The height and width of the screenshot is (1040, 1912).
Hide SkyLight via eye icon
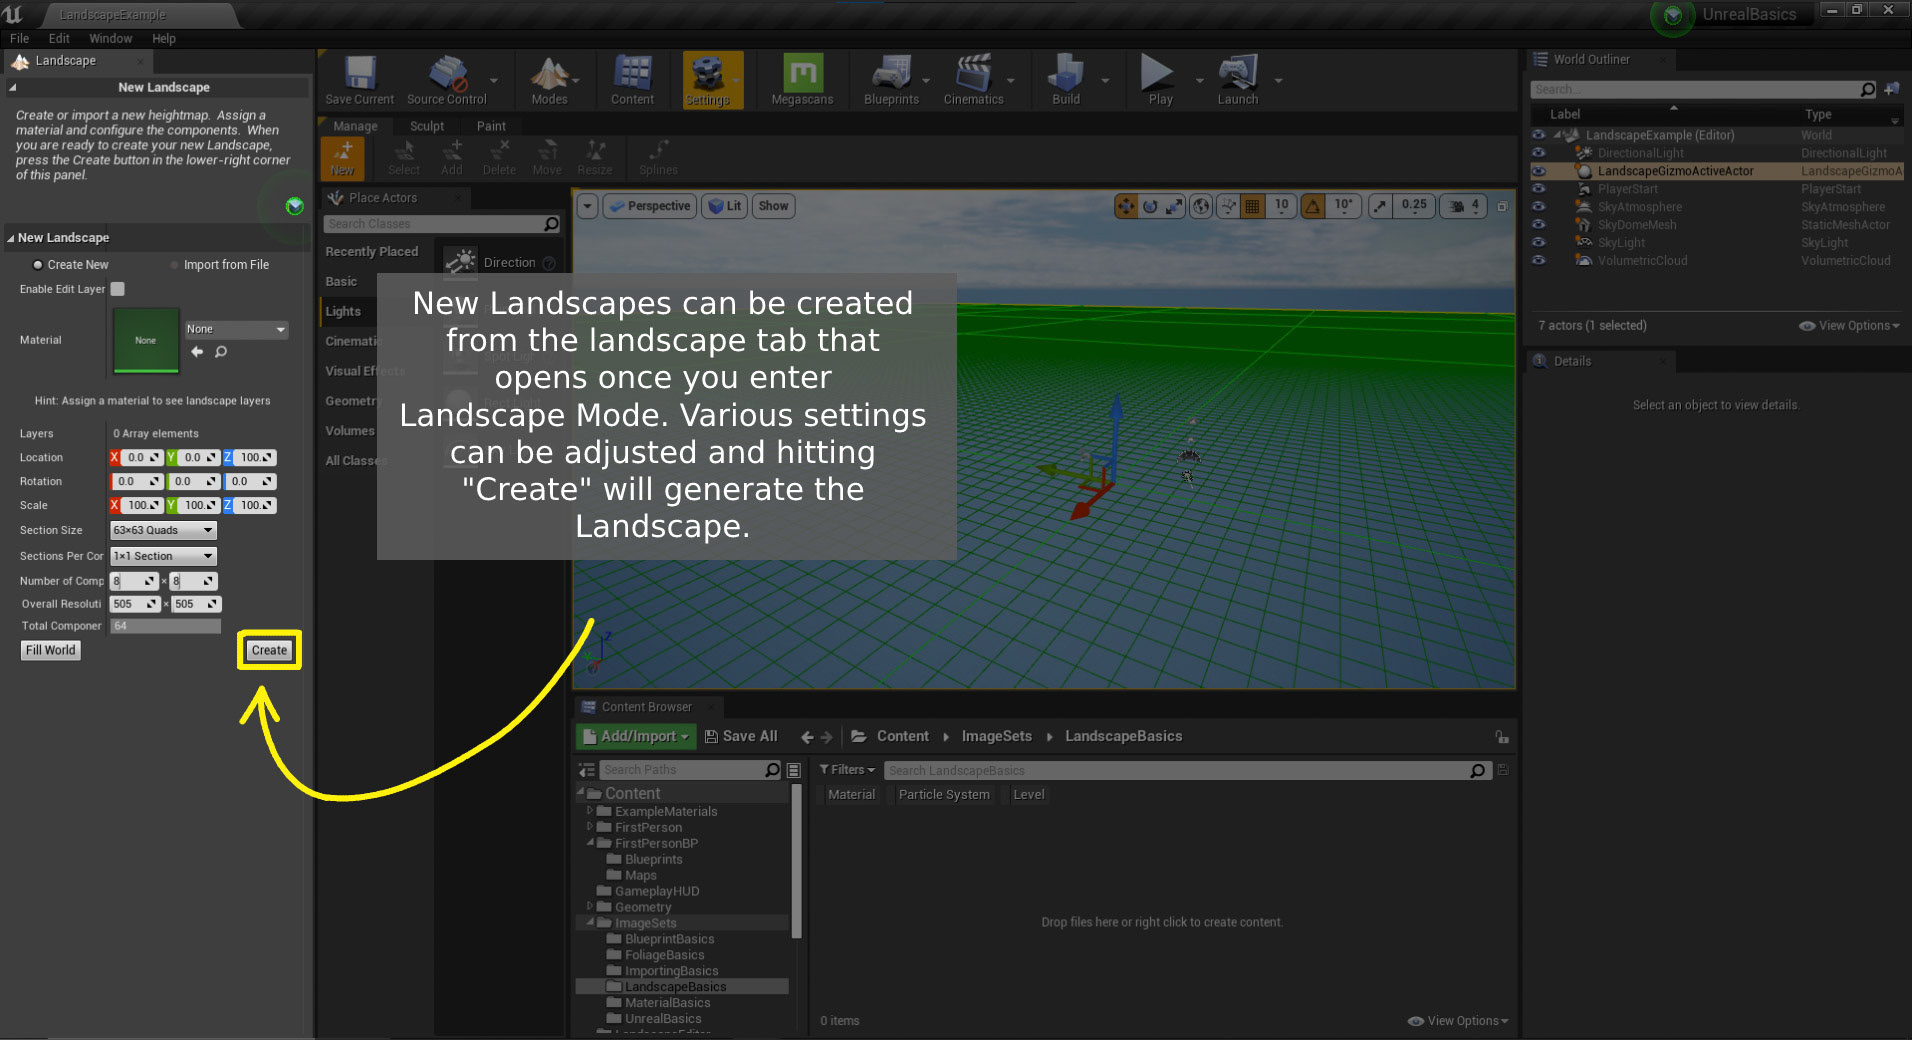point(1539,243)
